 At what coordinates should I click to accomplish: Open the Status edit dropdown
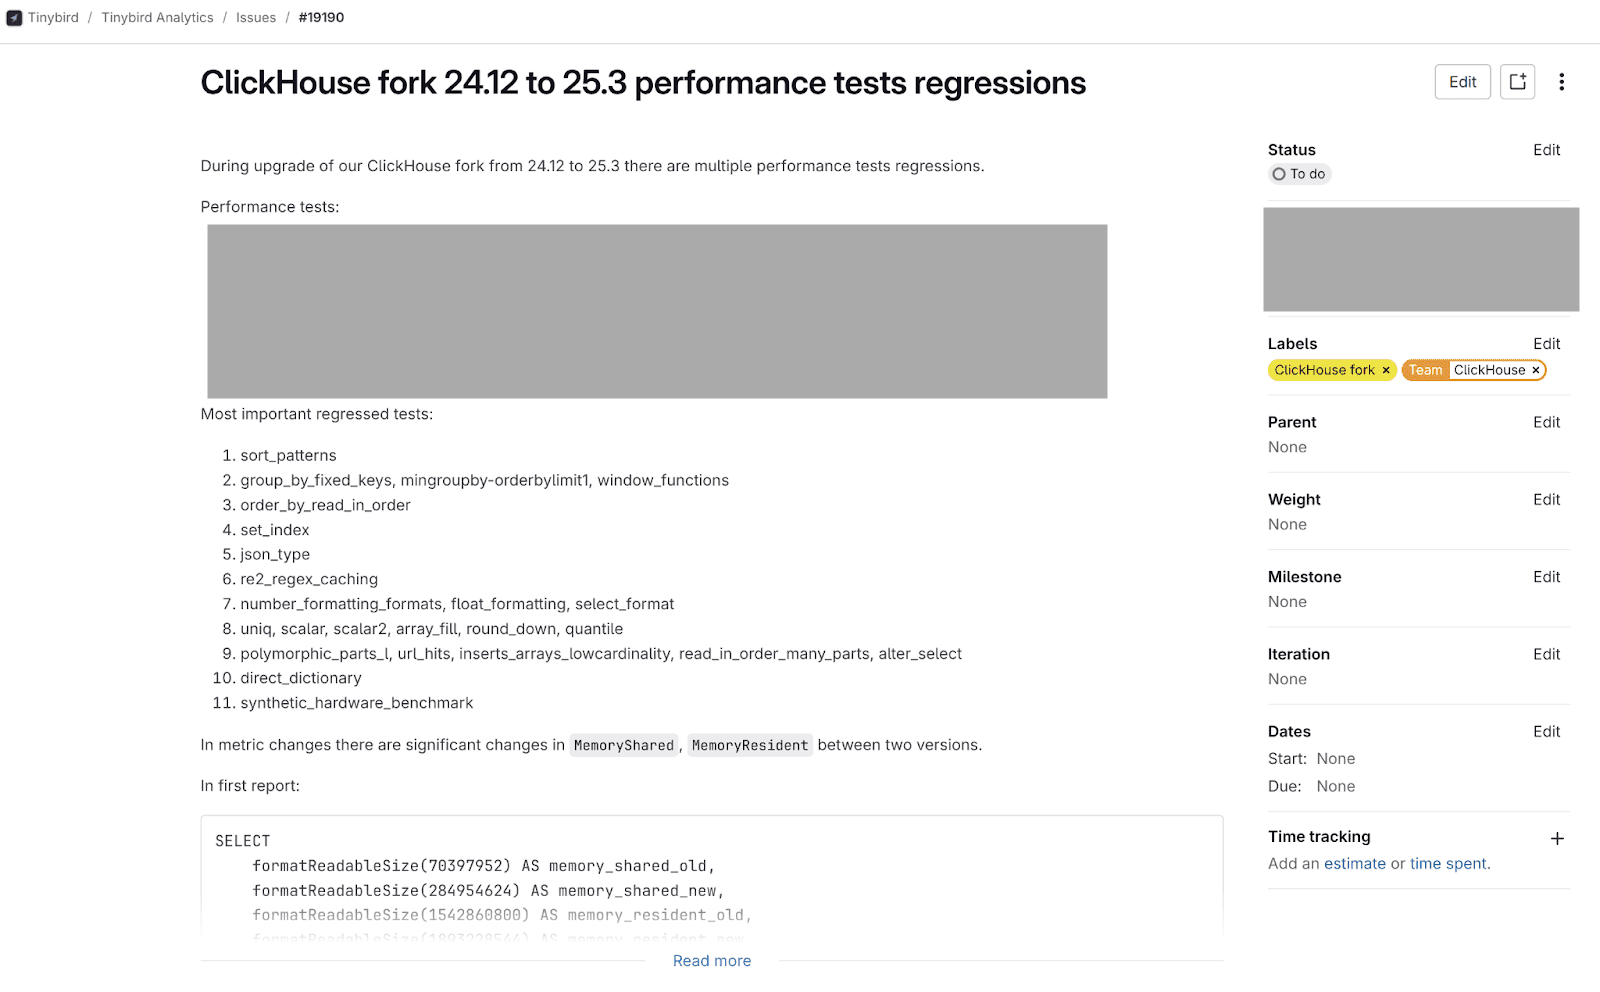(1546, 149)
